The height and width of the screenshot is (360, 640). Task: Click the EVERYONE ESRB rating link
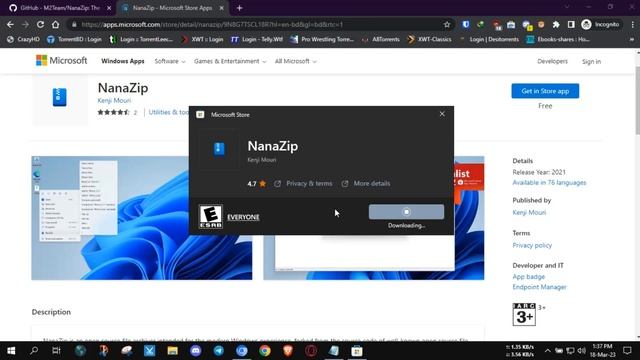[x=243, y=217]
